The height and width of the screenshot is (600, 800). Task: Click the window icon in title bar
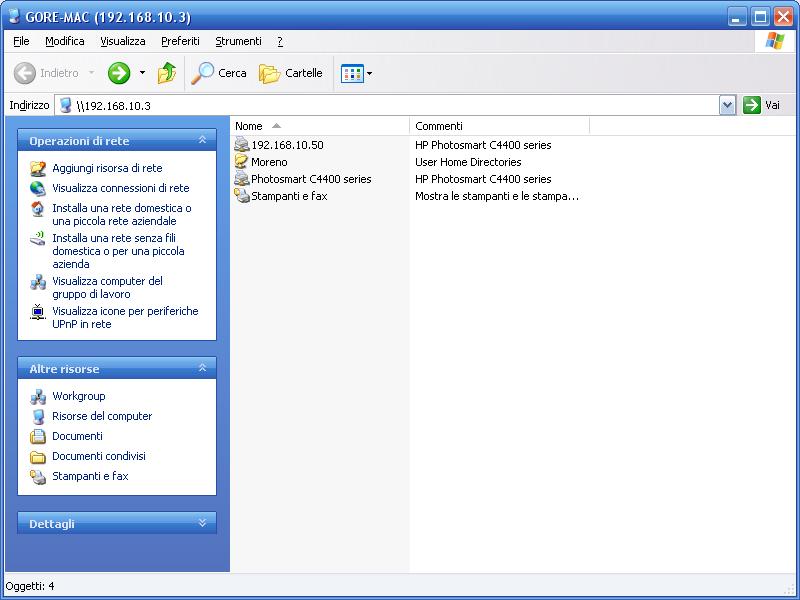[14, 16]
